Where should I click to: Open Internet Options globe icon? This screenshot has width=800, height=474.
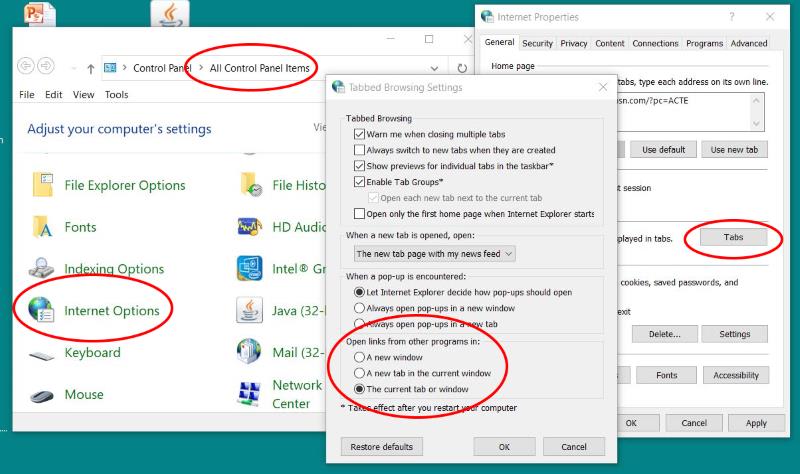pos(41,310)
